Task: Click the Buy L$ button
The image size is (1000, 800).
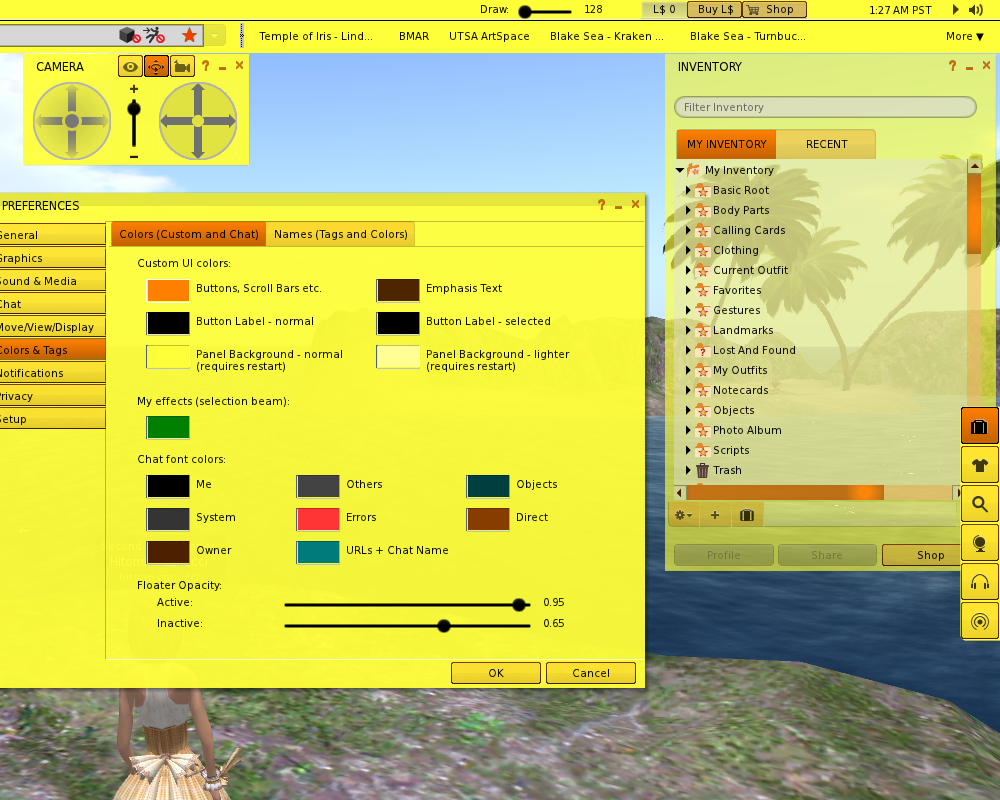Action: [x=713, y=9]
